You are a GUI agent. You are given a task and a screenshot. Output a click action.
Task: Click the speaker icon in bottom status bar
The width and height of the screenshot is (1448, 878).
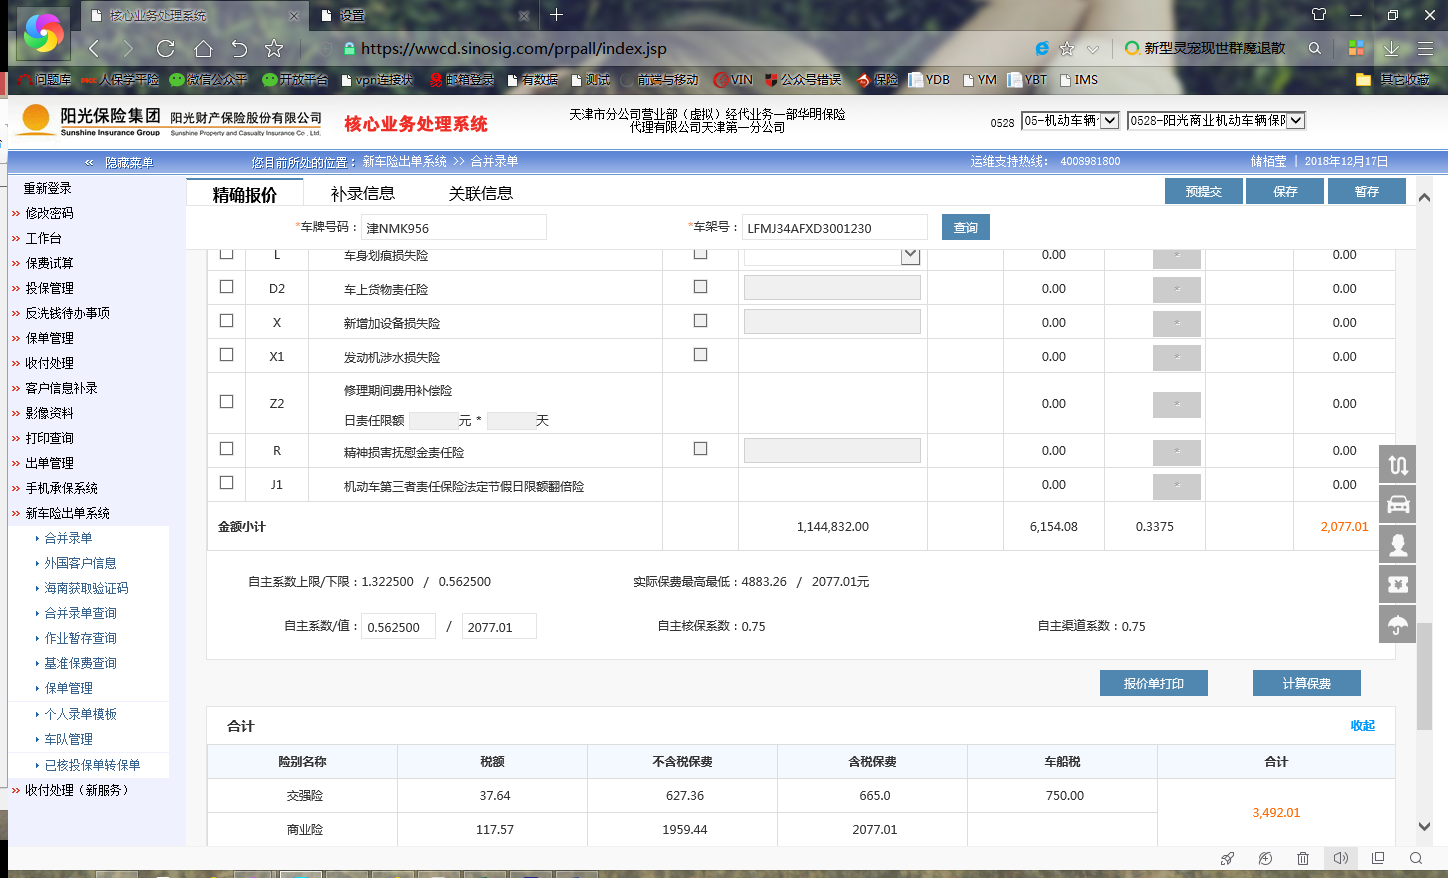(x=1341, y=858)
